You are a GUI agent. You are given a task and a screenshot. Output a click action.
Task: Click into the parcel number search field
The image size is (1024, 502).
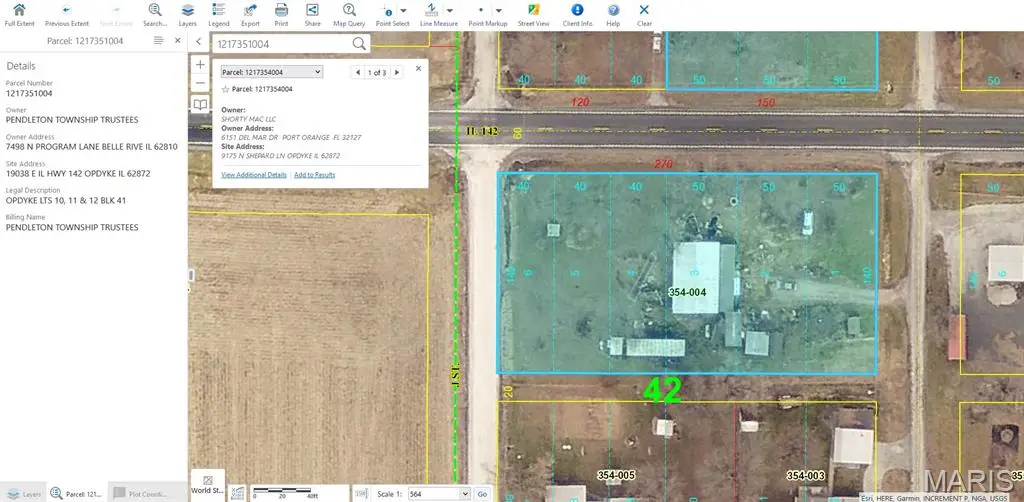pyautogui.click(x=280, y=44)
